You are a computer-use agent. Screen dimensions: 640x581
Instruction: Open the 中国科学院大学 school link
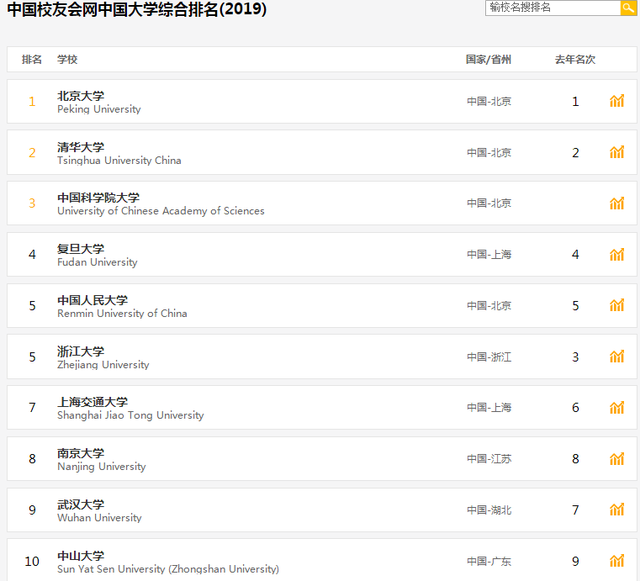(x=98, y=198)
